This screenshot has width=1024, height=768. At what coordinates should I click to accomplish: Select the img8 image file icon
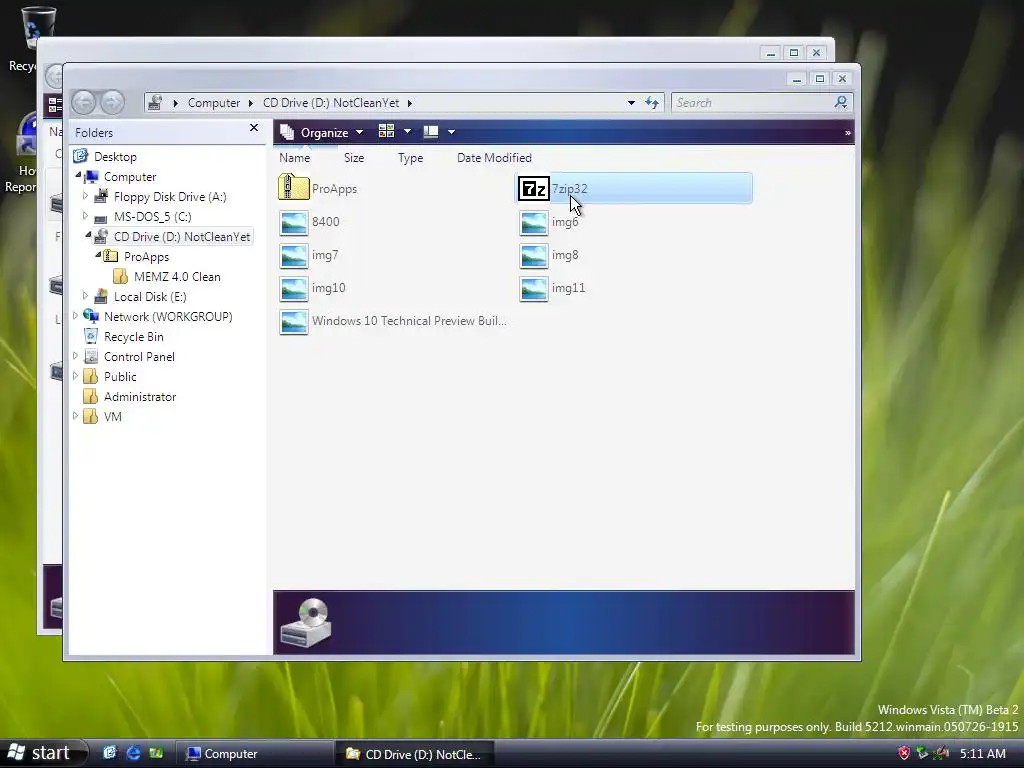(x=534, y=255)
